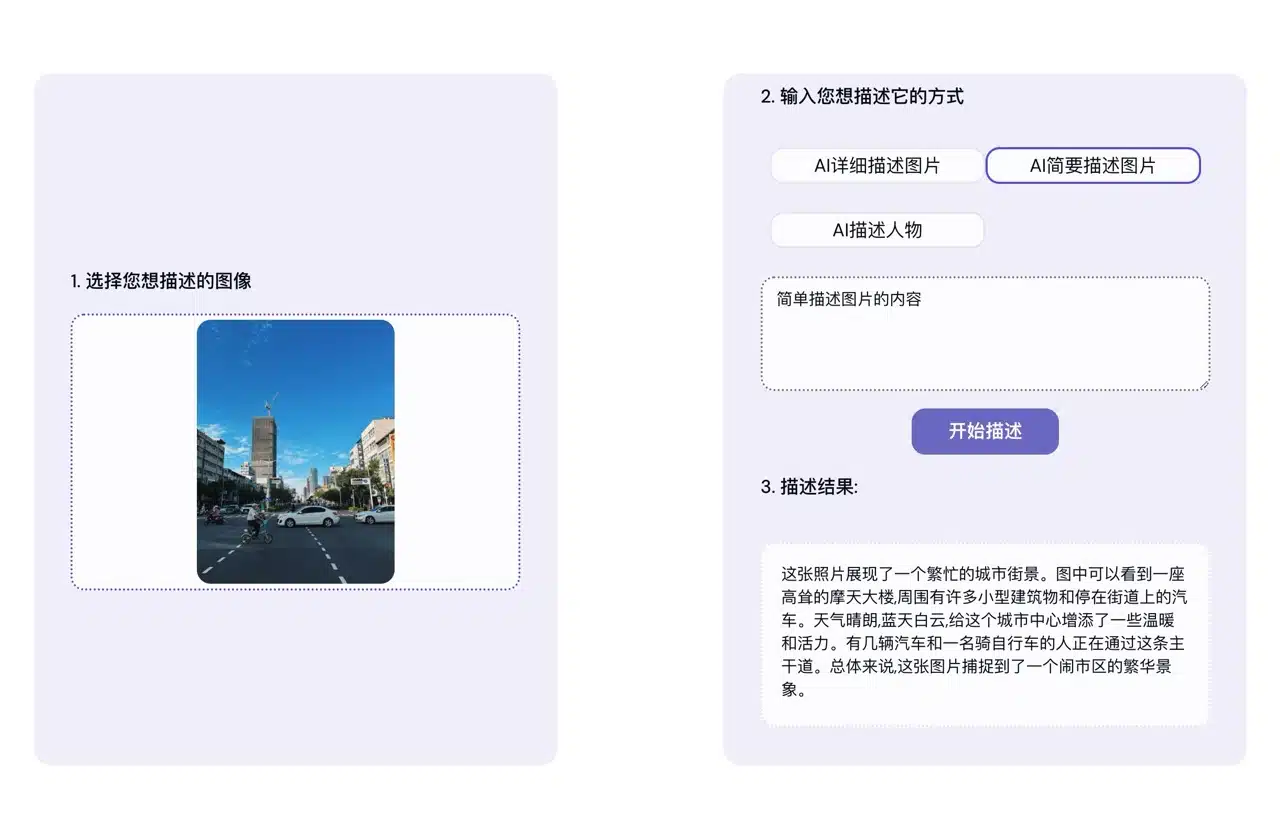Click the prompt text area resize handle
The image size is (1280, 840).
[1204, 384]
